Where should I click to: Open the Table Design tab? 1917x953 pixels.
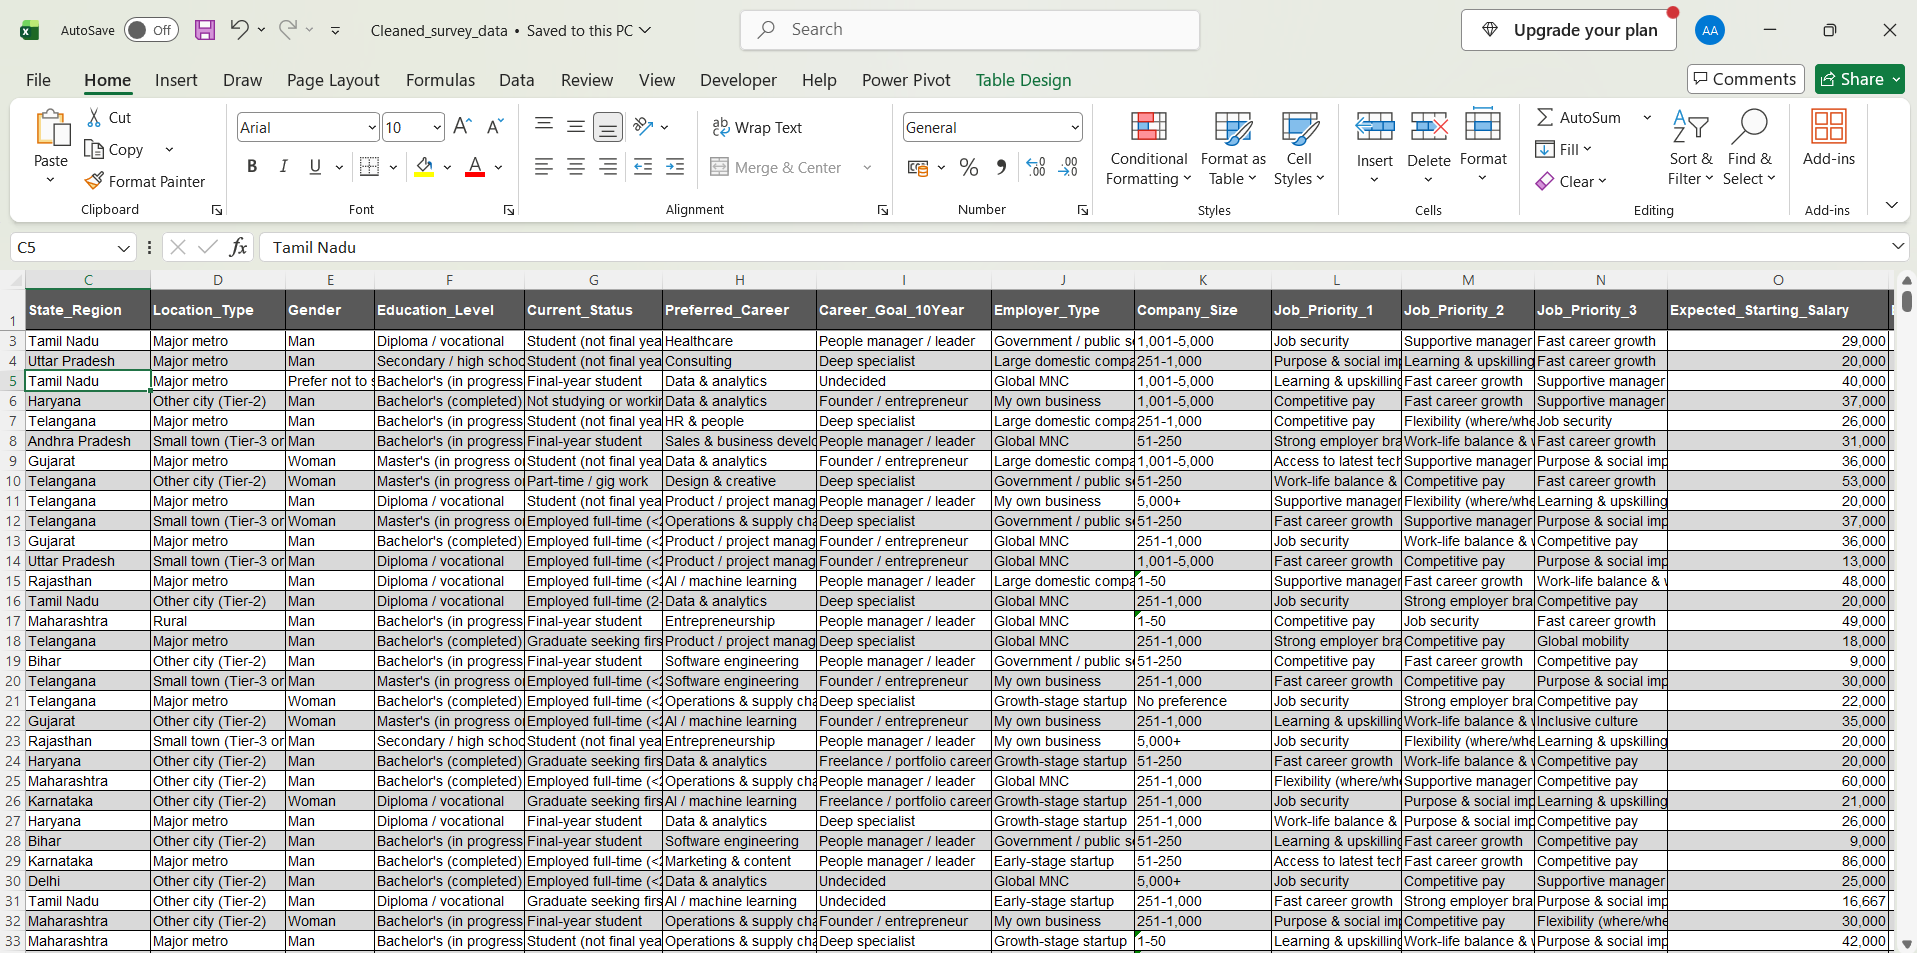point(1023,80)
